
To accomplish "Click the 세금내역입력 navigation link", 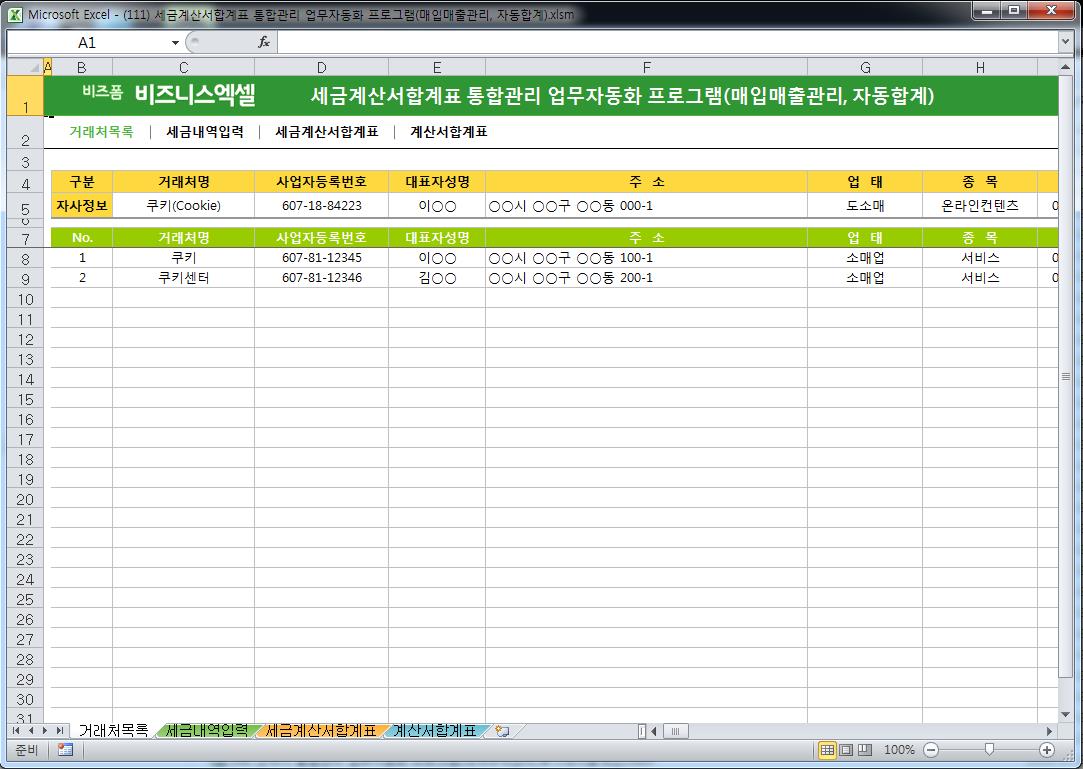I will click(x=204, y=132).
